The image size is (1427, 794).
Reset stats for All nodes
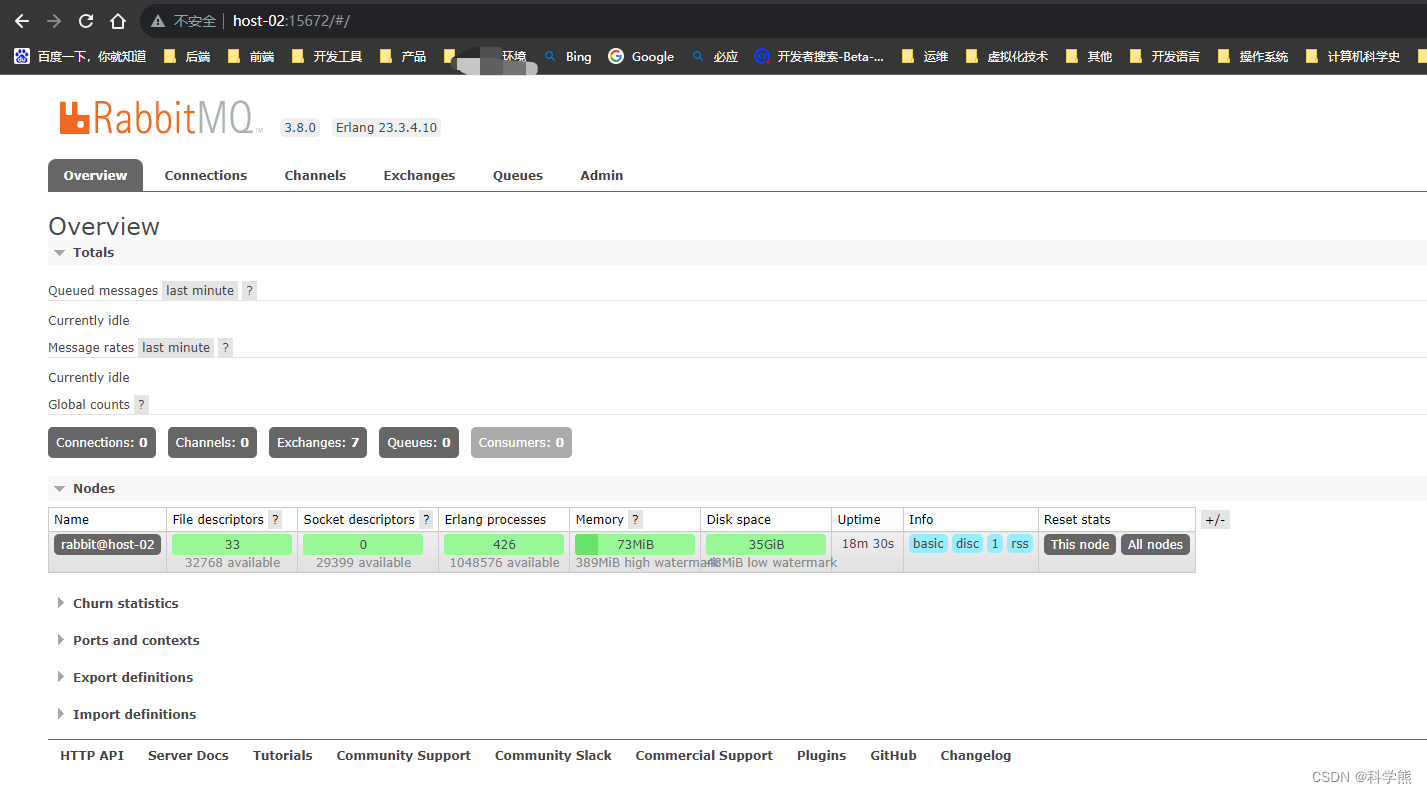(1156, 545)
